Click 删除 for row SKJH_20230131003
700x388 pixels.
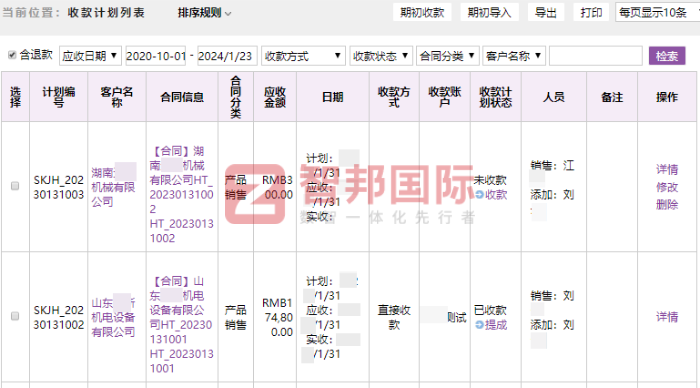(667, 205)
